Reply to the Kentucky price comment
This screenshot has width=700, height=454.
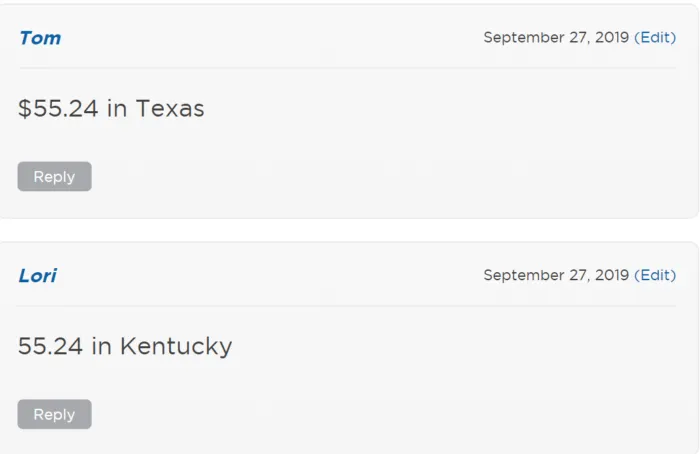click(x=54, y=415)
